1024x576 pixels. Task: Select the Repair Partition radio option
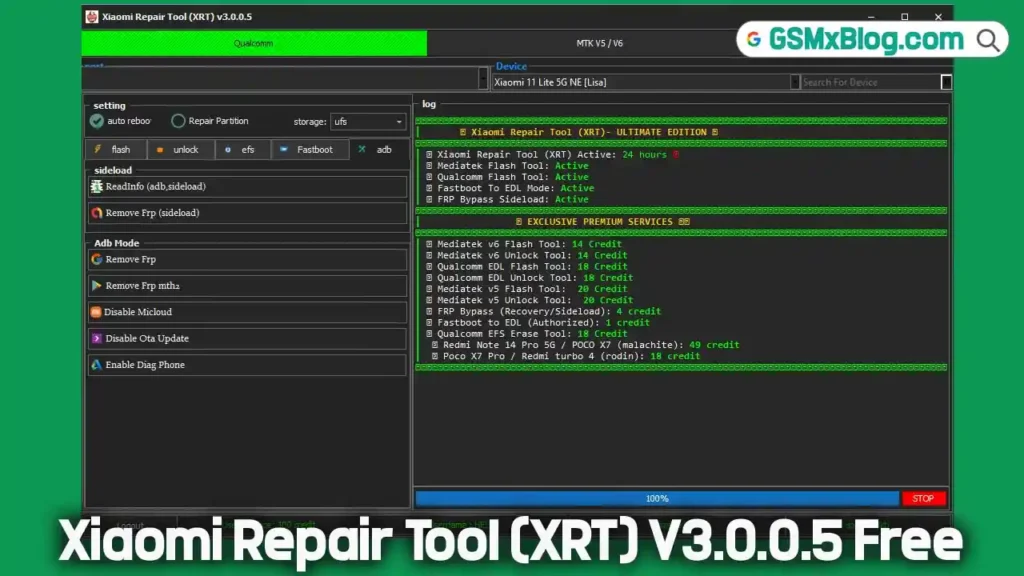pos(178,121)
